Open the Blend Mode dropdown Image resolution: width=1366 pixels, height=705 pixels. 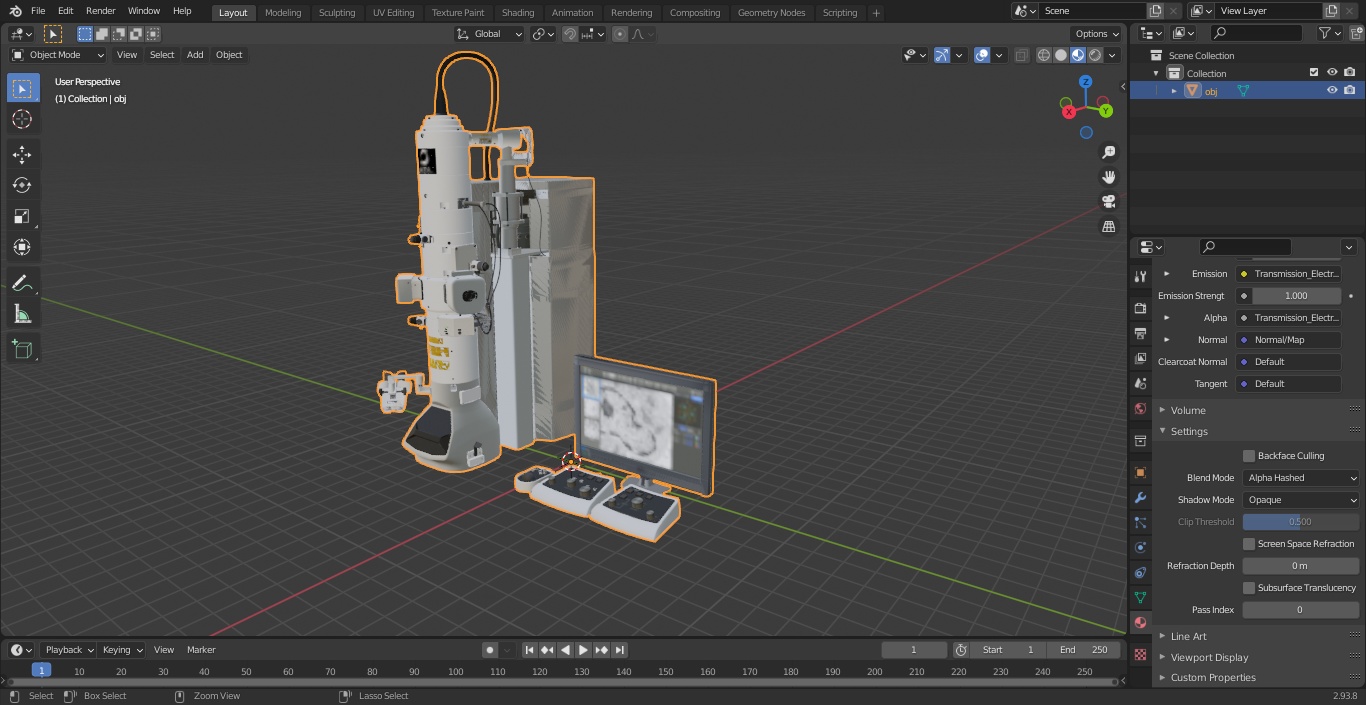(x=1301, y=478)
